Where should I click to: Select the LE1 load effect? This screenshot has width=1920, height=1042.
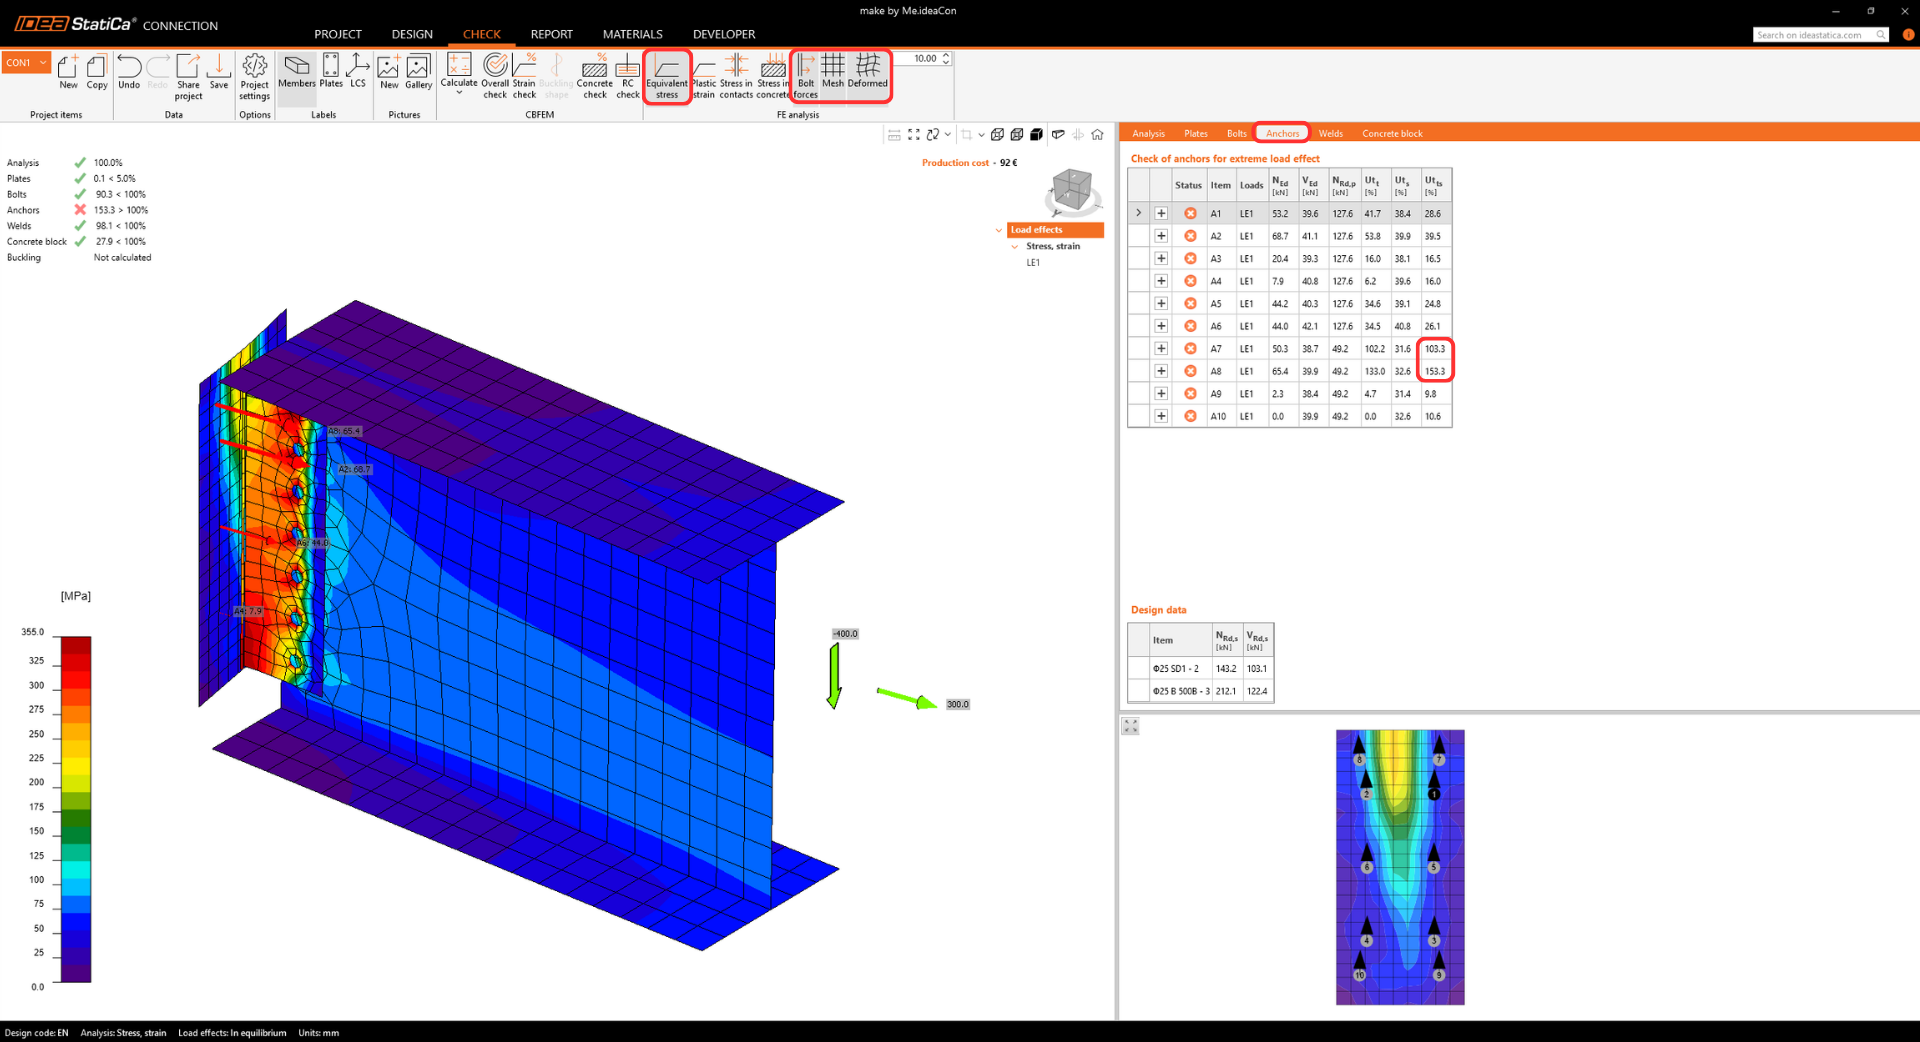click(1033, 263)
